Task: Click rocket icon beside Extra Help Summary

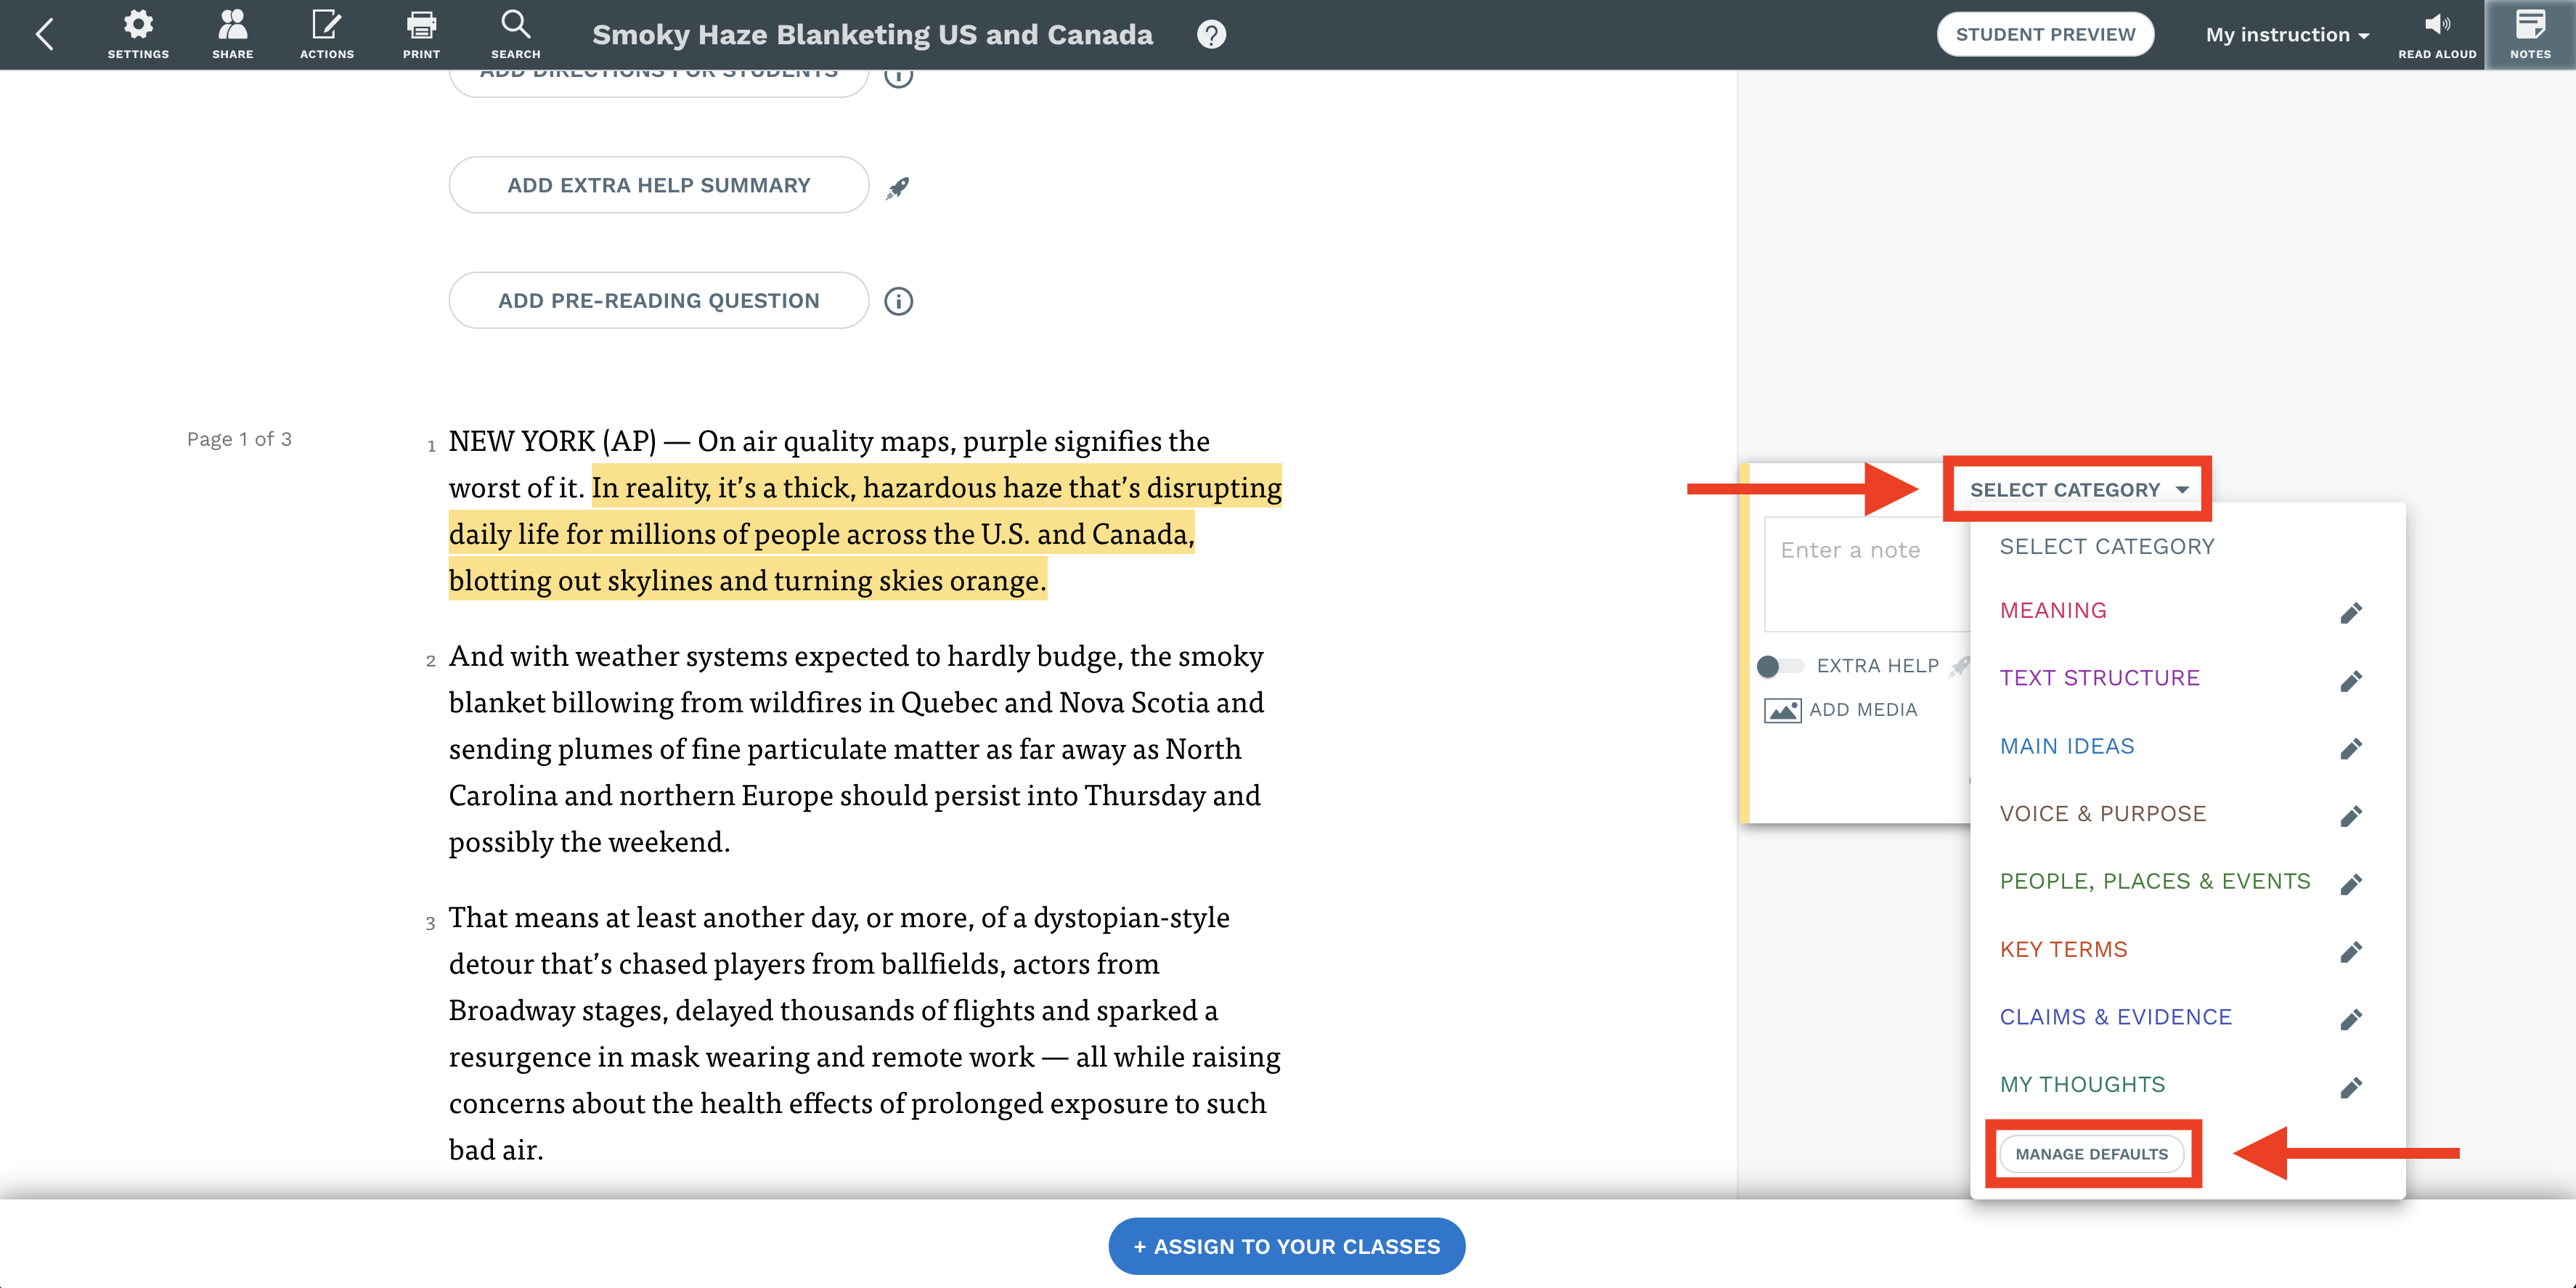Action: [897, 187]
